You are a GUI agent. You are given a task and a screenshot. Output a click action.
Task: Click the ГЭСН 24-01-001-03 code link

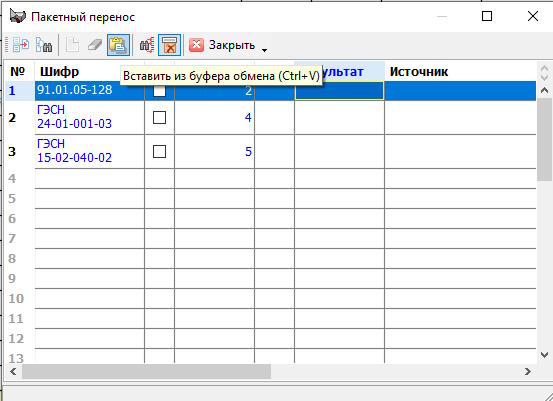(x=74, y=117)
